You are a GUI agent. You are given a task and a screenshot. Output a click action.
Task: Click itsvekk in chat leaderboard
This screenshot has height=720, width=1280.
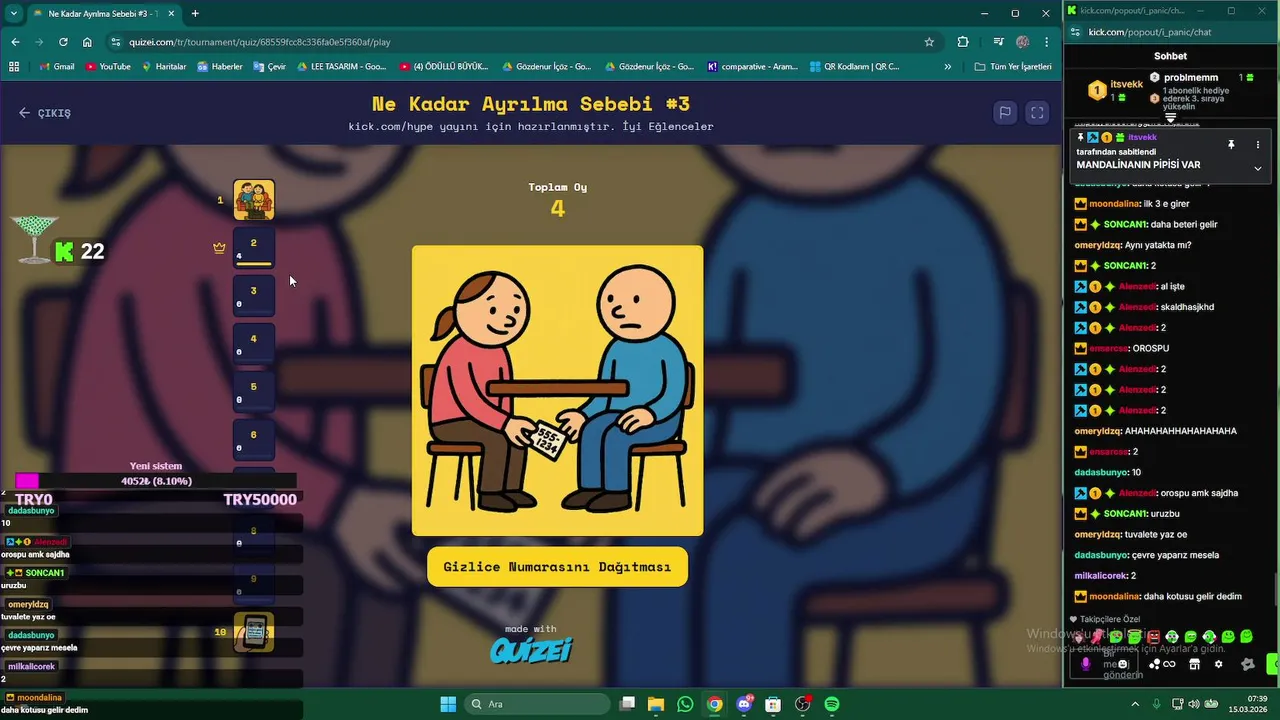click(1126, 85)
